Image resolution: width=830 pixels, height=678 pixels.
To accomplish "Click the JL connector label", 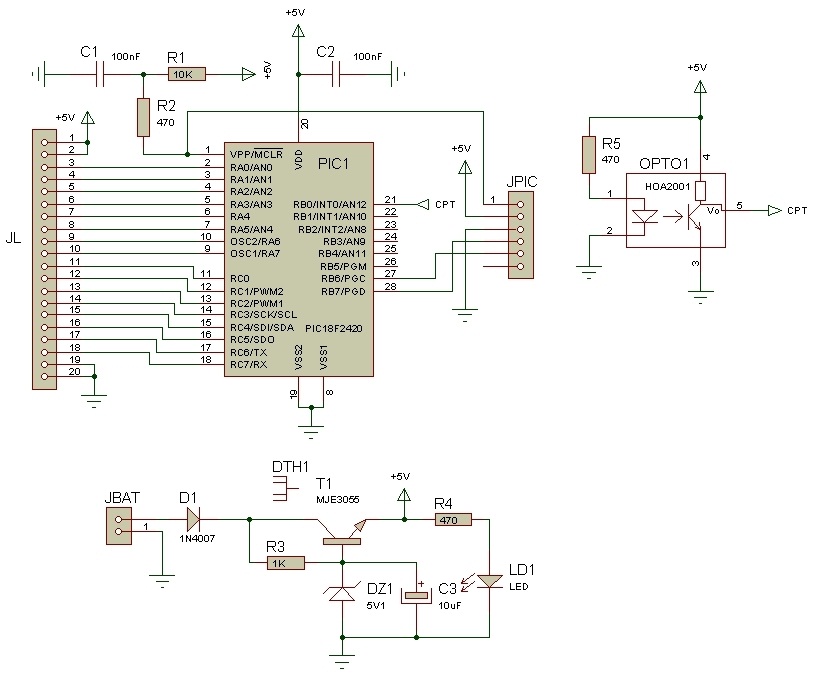I will [x=13, y=239].
